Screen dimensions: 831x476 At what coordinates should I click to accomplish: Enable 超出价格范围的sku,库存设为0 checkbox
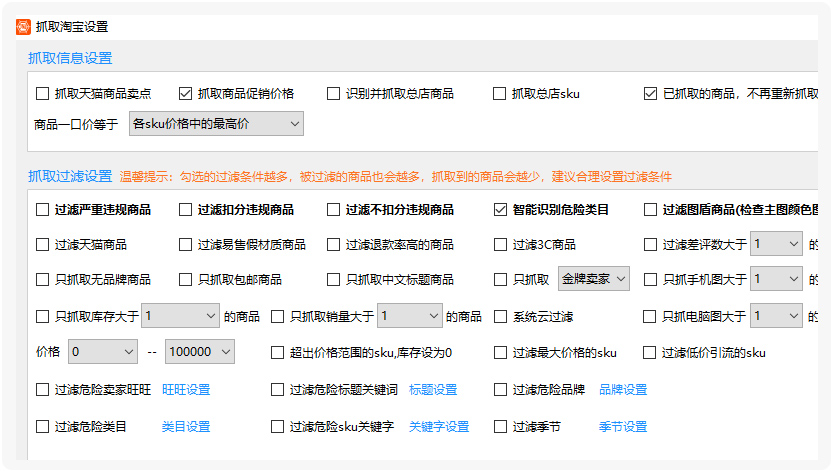pyautogui.click(x=277, y=352)
